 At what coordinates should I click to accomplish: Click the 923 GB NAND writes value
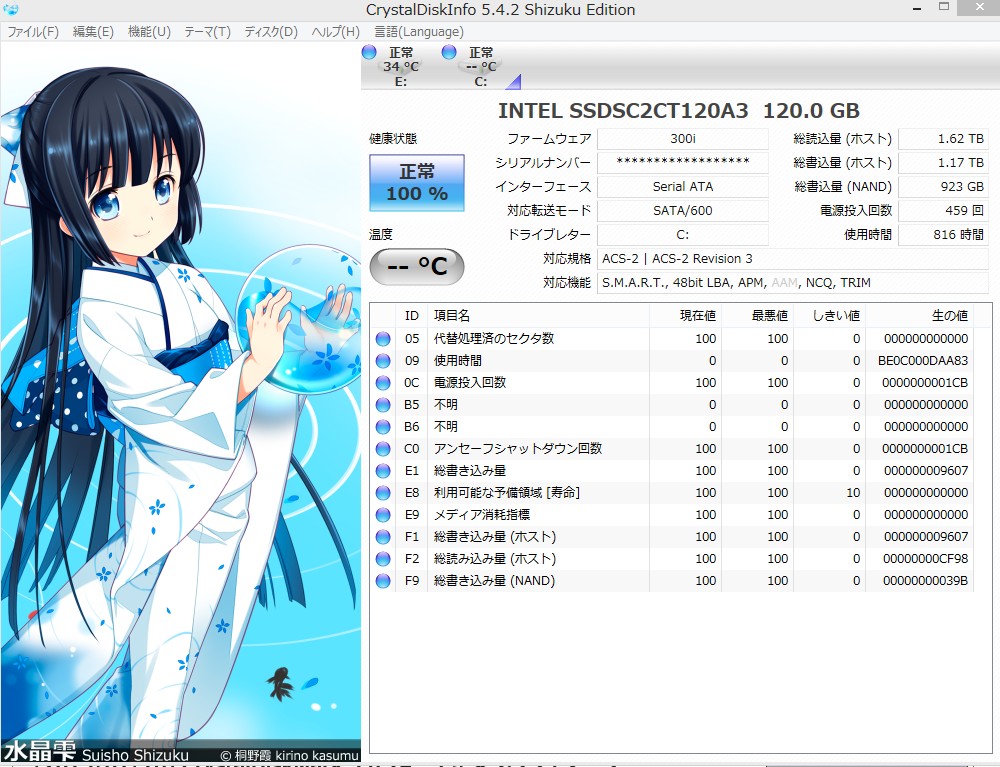click(x=943, y=186)
